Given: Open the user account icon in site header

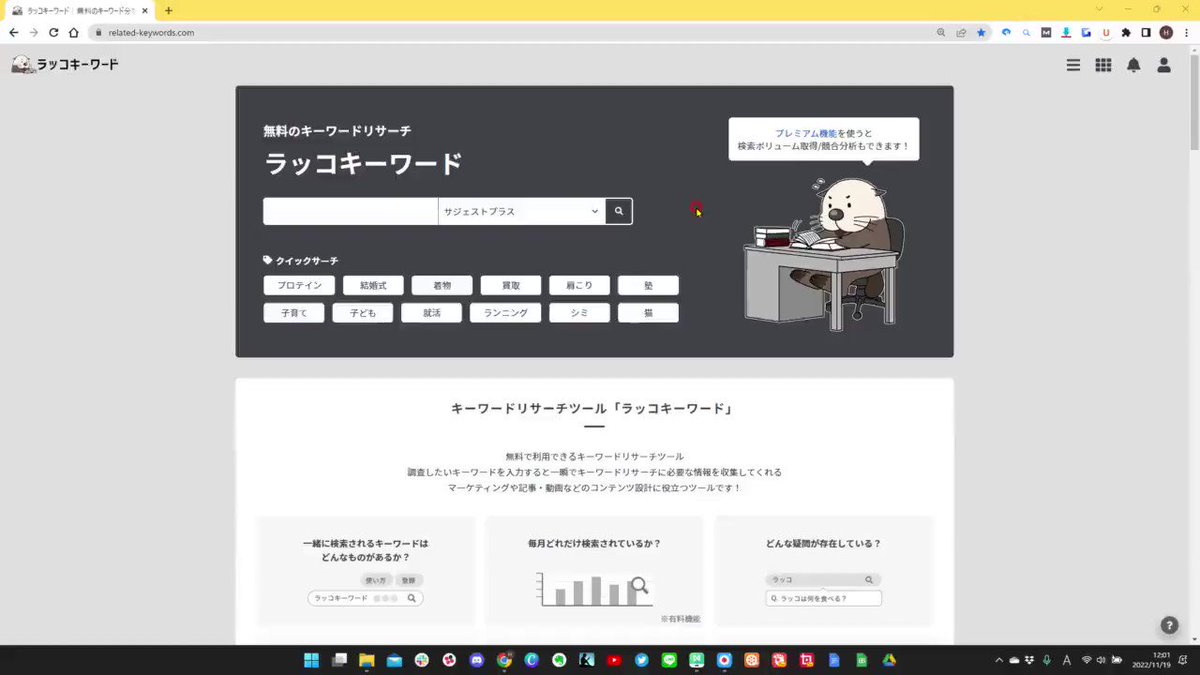Looking at the screenshot, I should point(1164,65).
